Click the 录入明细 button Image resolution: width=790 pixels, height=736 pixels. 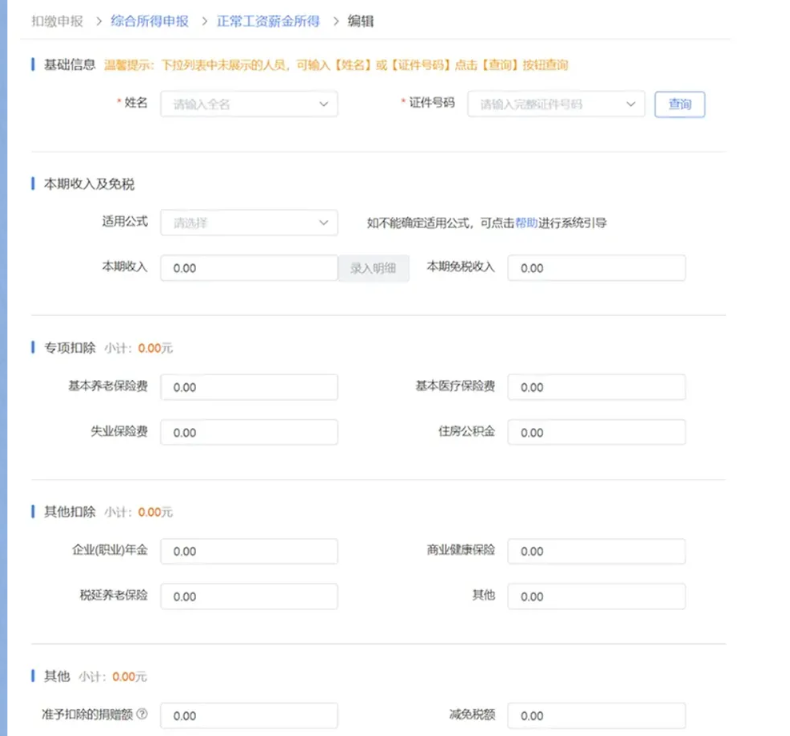(x=373, y=268)
